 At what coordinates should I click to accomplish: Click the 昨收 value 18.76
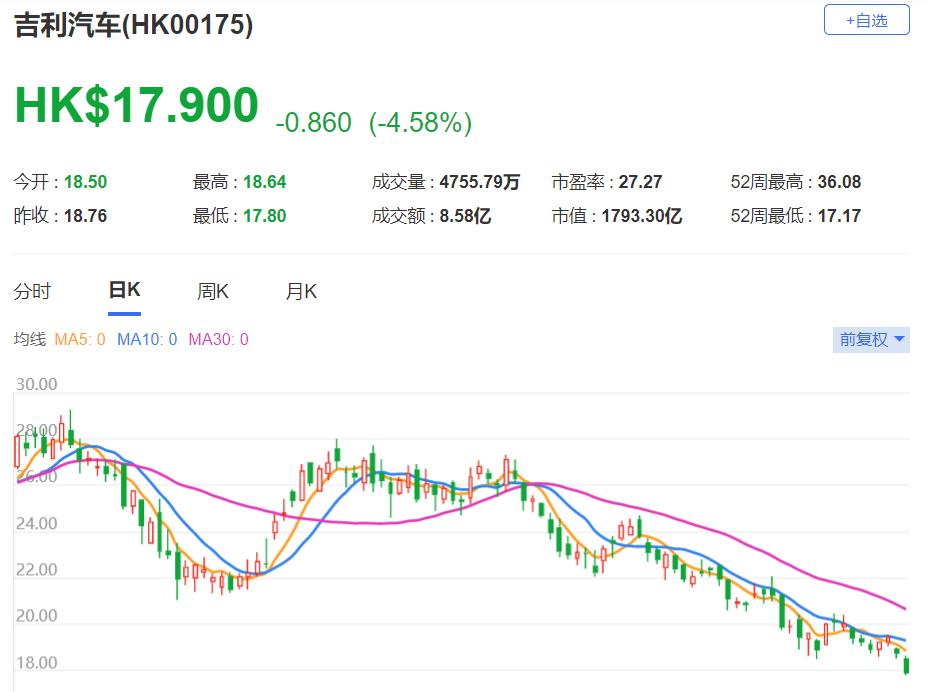(86, 216)
